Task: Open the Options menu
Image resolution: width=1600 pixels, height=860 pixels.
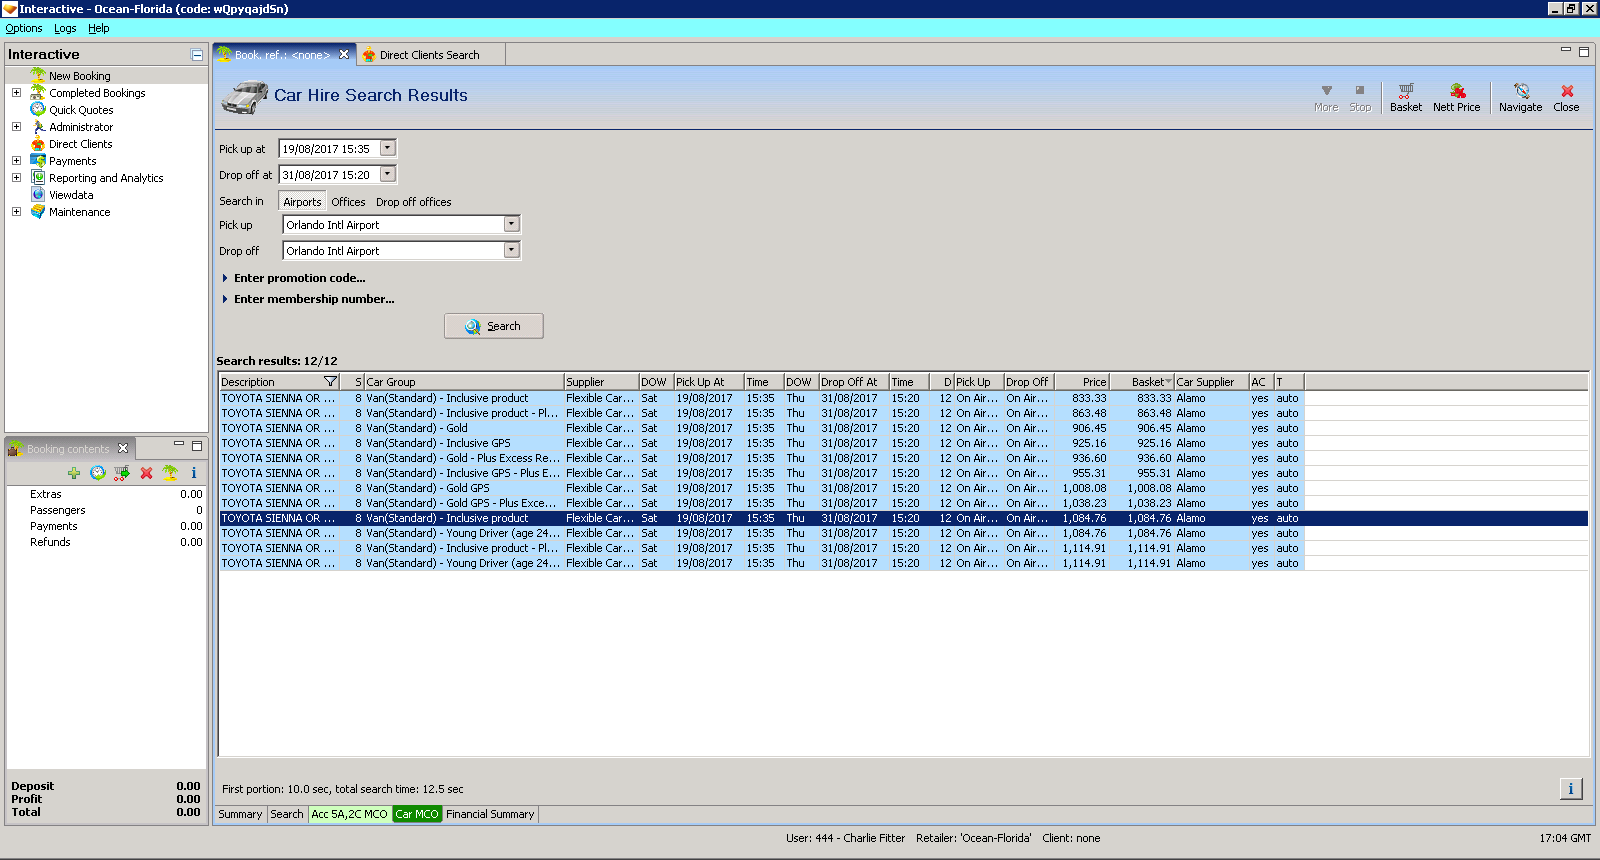Action: pos(24,28)
